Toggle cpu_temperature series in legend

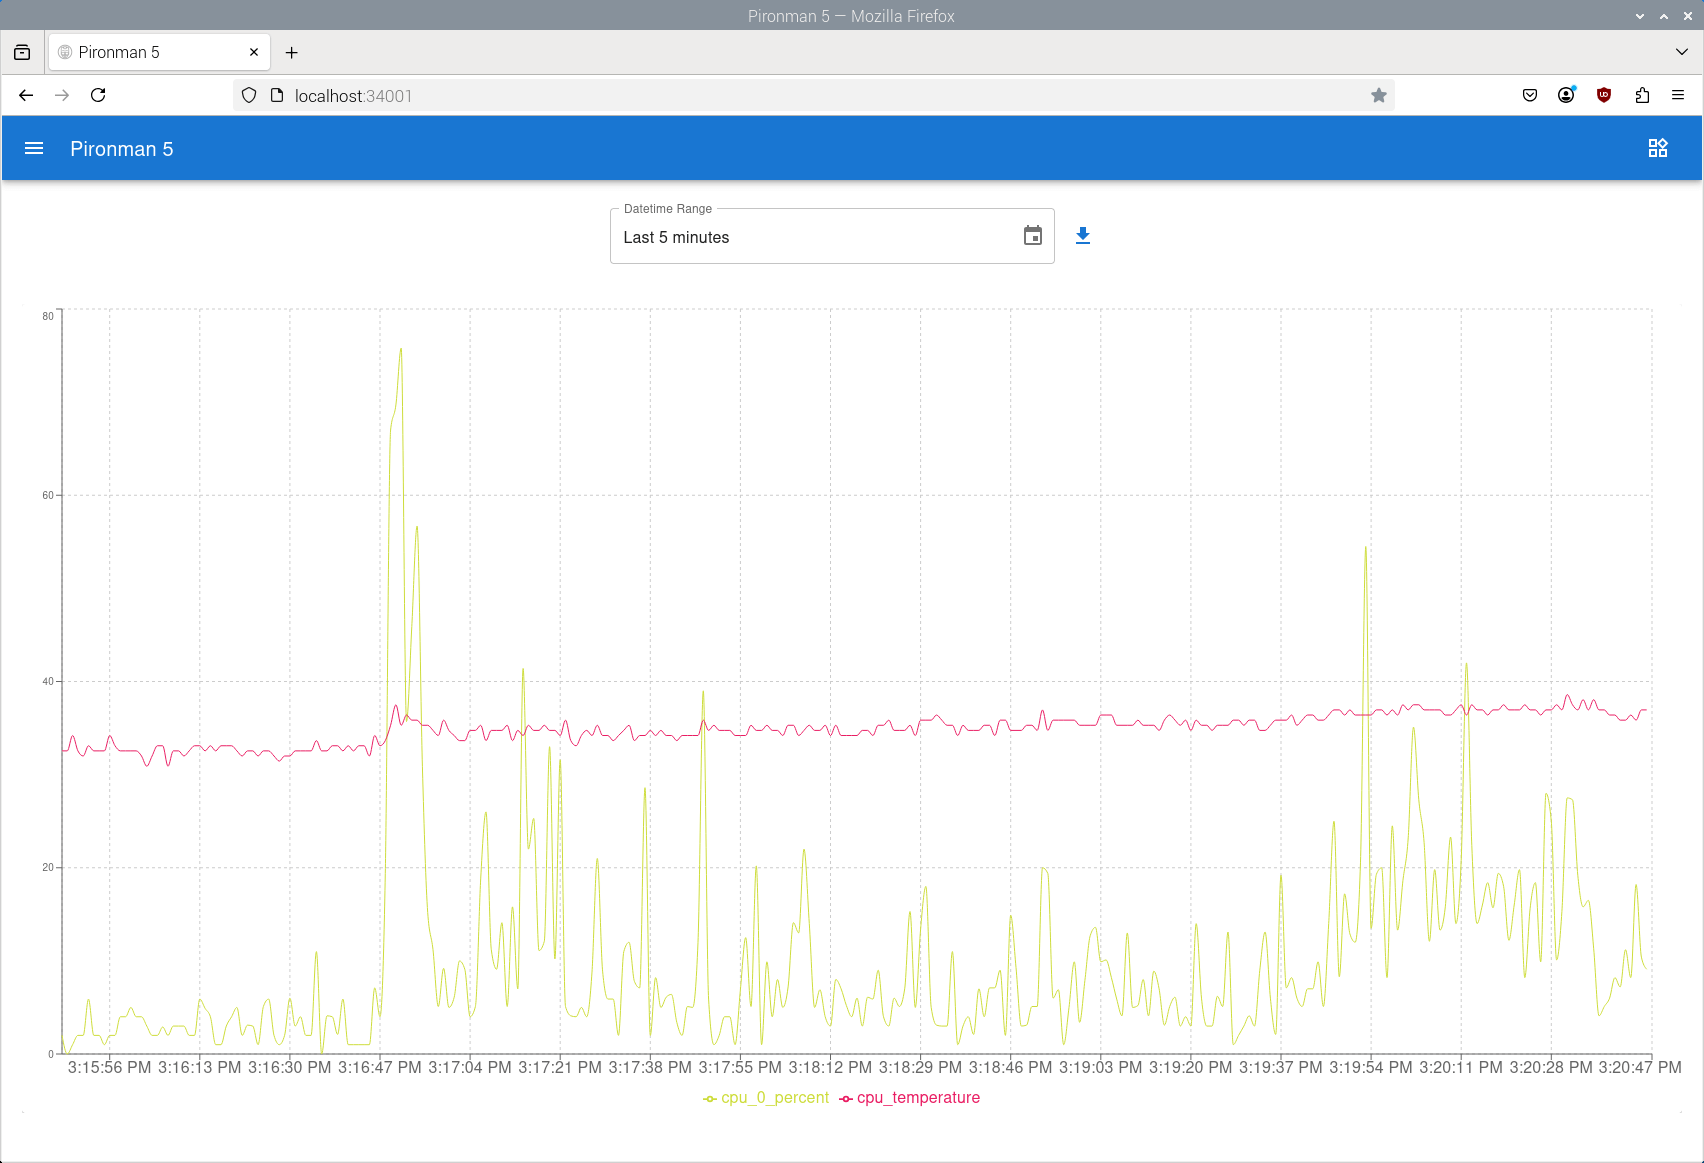click(910, 1098)
